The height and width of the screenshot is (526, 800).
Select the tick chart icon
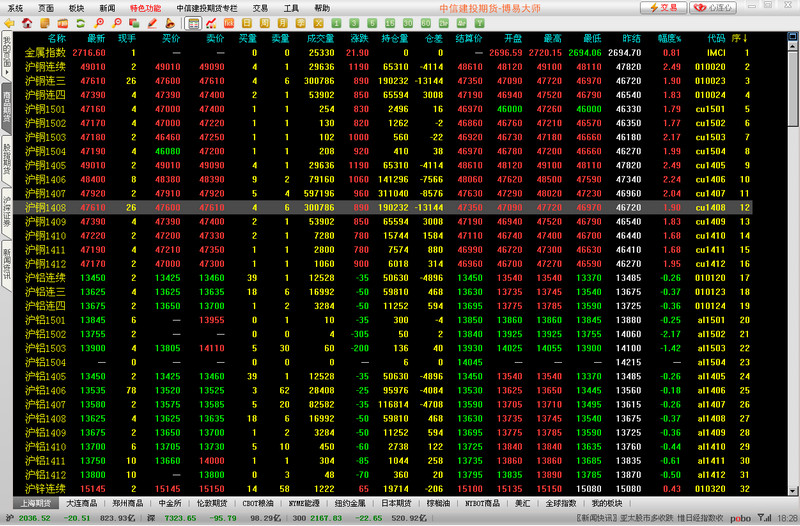[x=228, y=21]
